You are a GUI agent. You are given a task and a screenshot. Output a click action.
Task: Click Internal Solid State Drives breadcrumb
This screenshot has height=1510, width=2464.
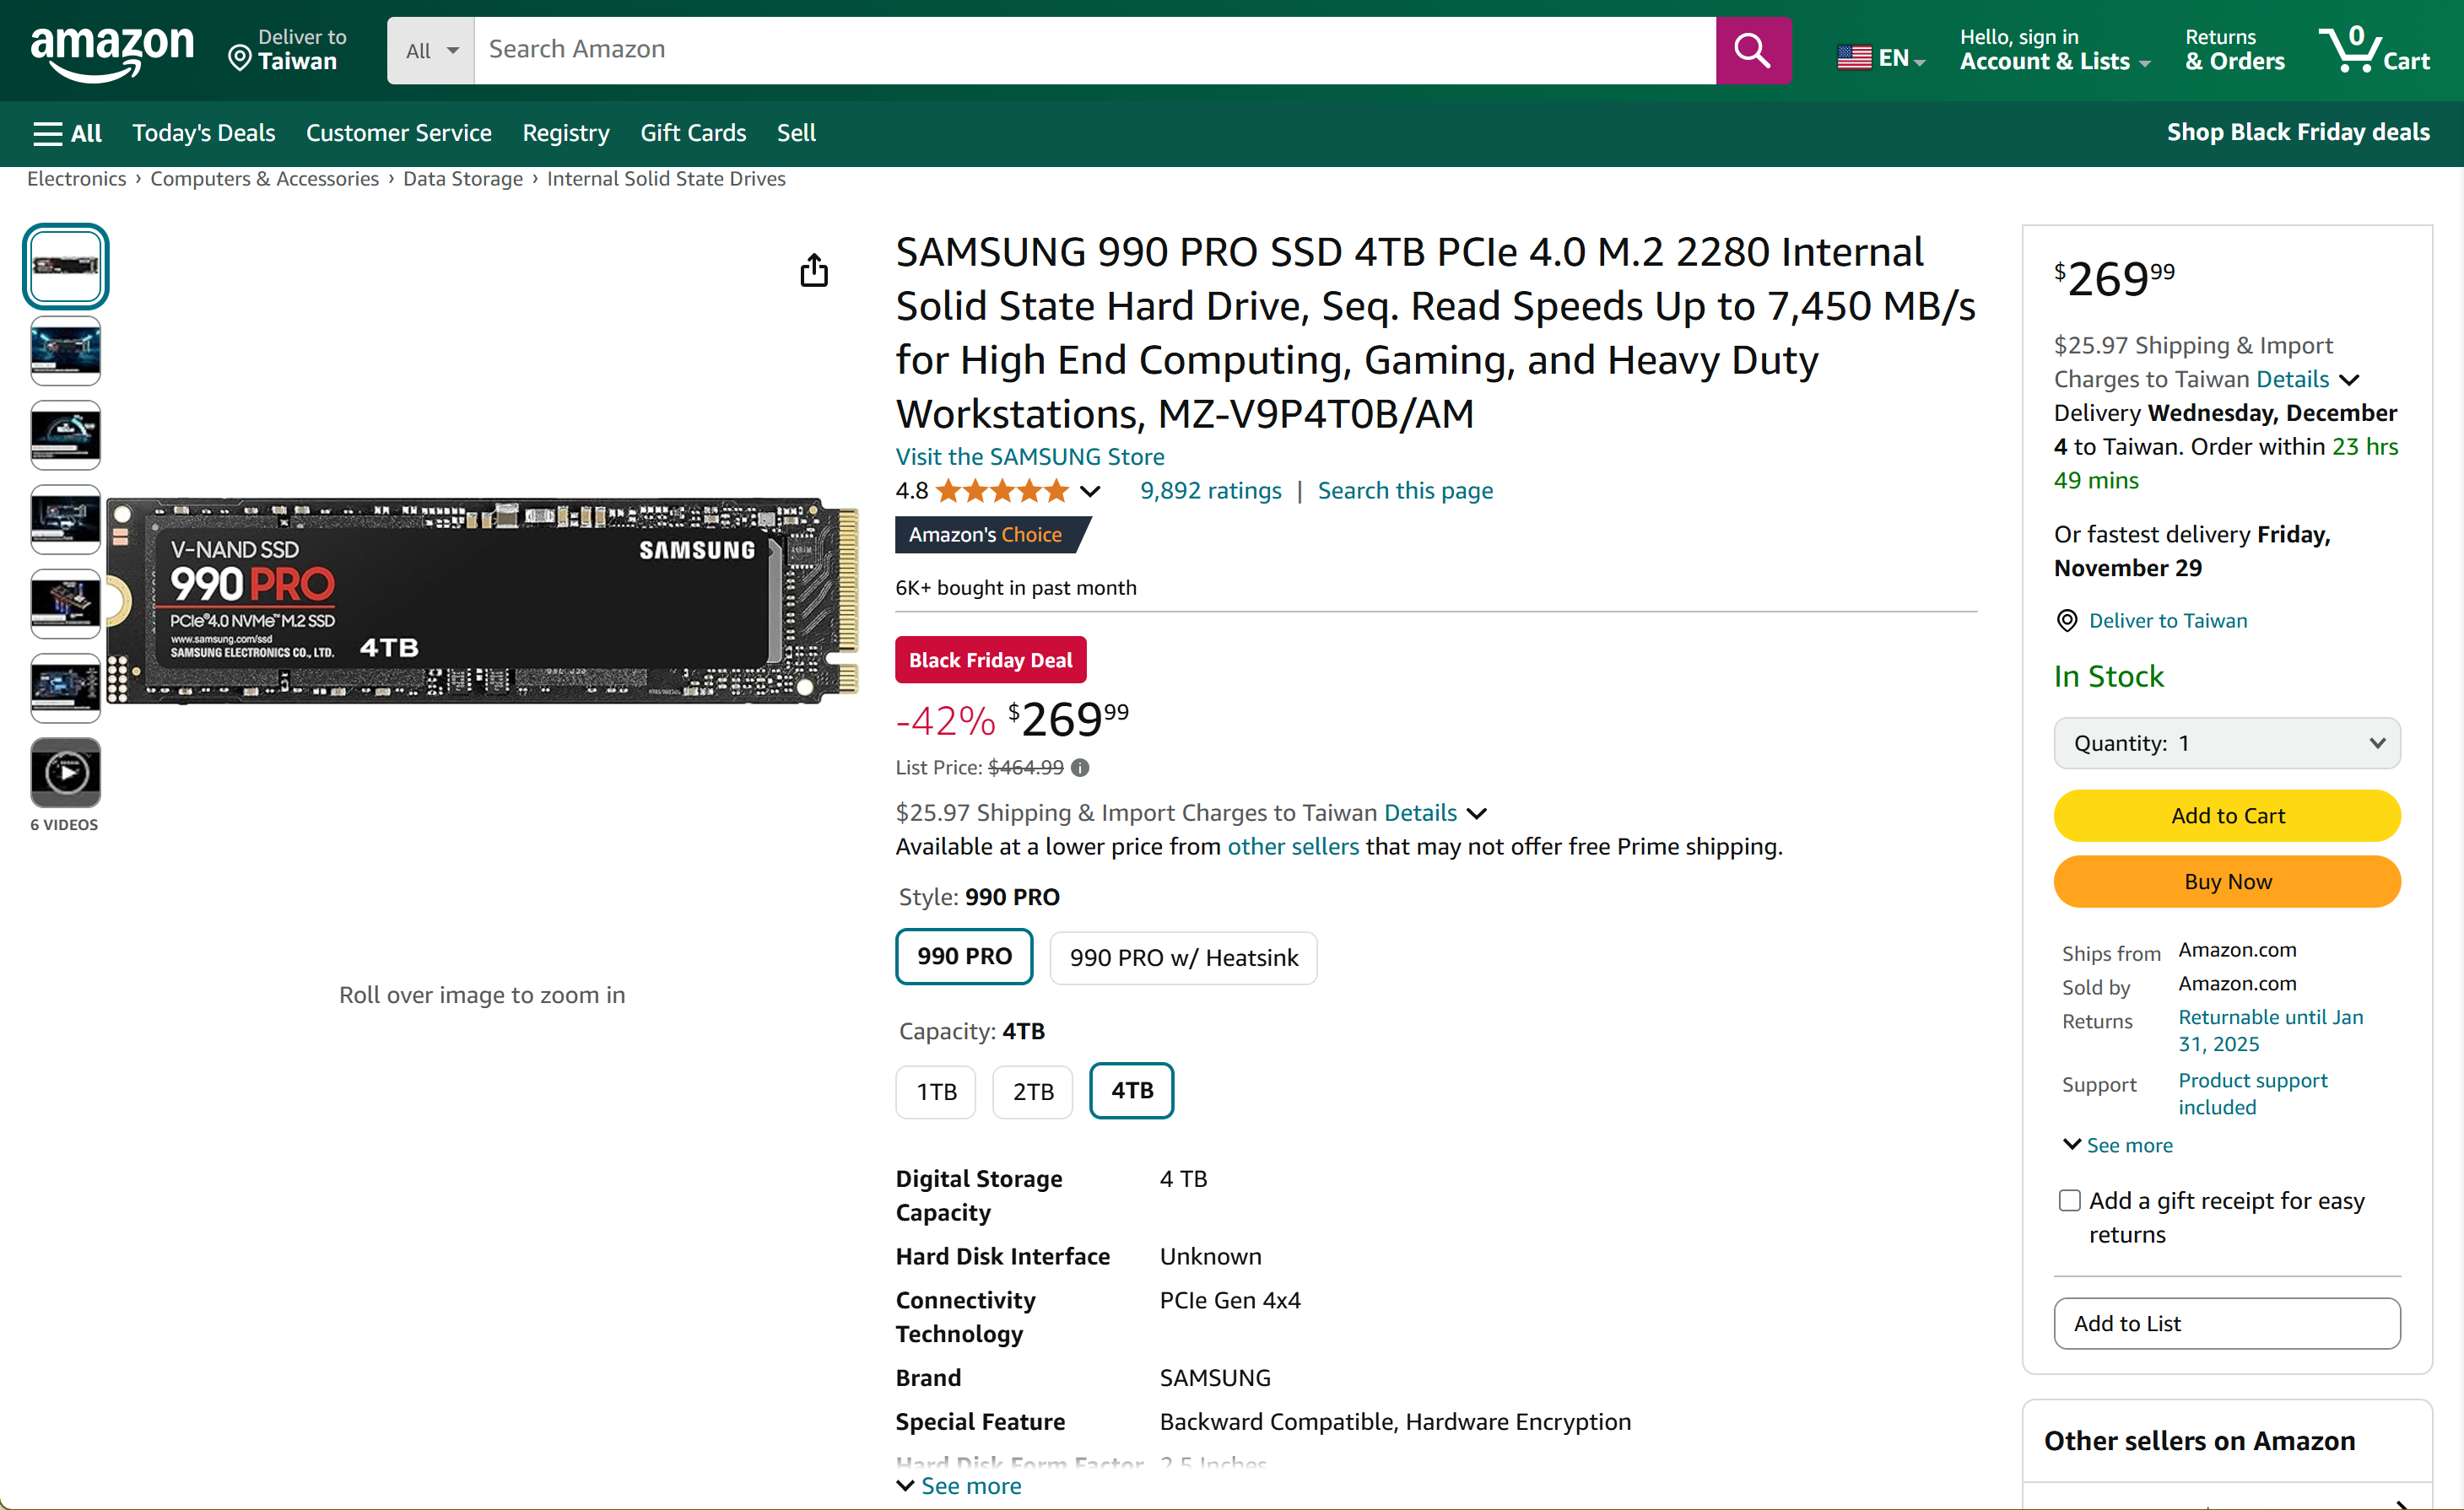pos(665,178)
